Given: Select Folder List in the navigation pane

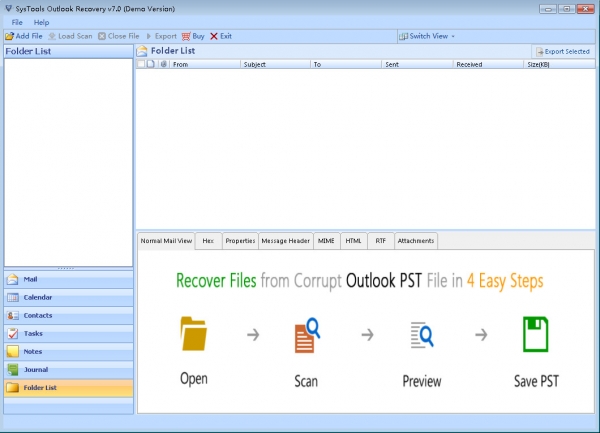Looking at the screenshot, I should pos(69,388).
